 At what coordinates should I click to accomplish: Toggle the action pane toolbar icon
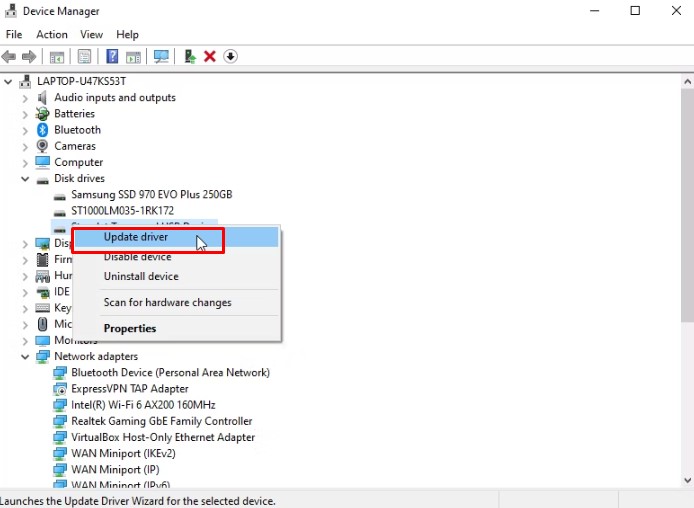tap(133, 57)
